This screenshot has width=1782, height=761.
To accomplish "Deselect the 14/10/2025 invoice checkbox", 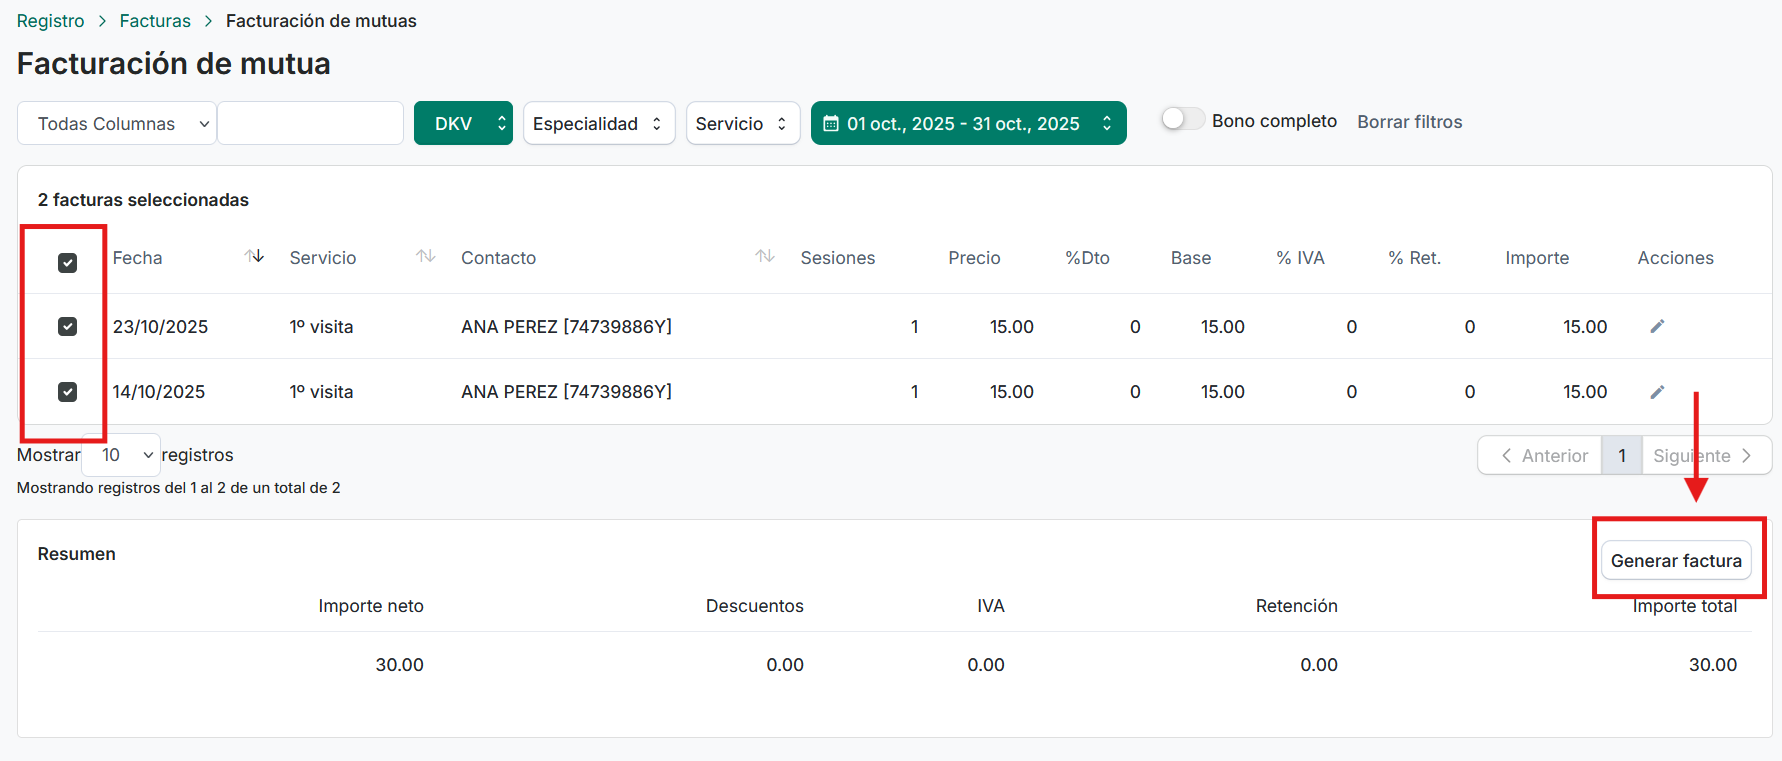I will 68,392.
